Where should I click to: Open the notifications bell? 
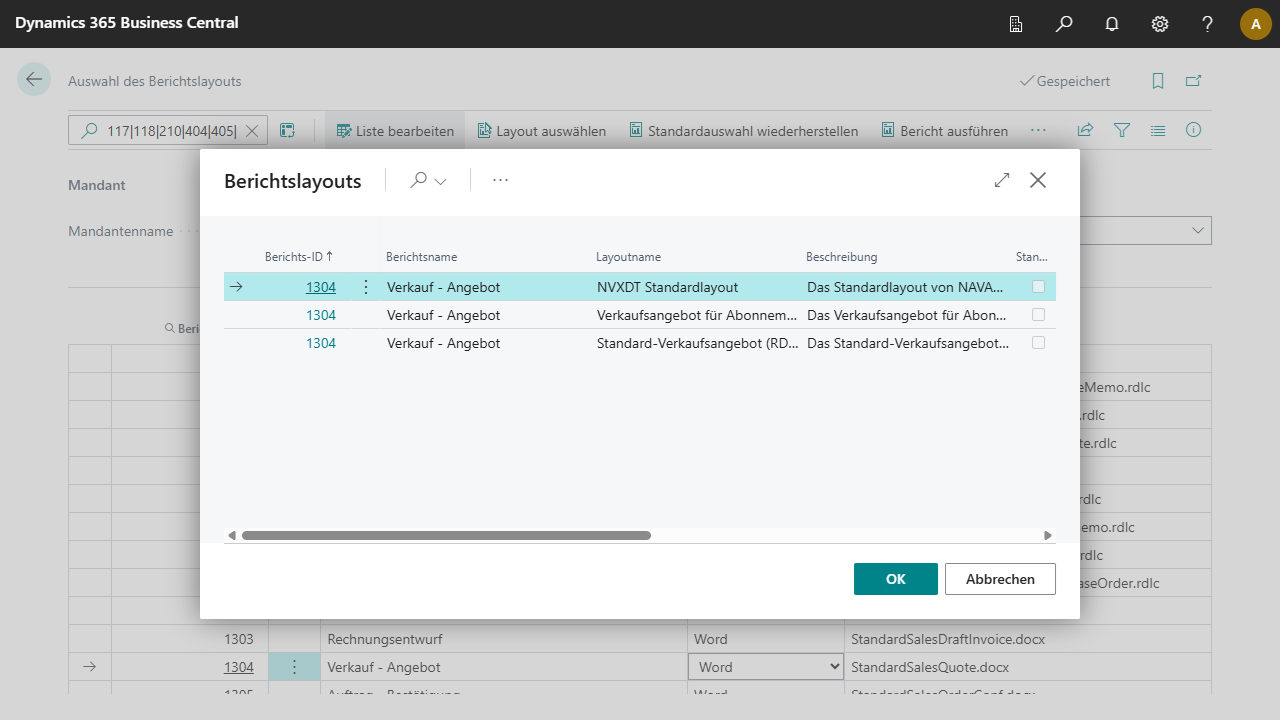tap(1112, 24)
